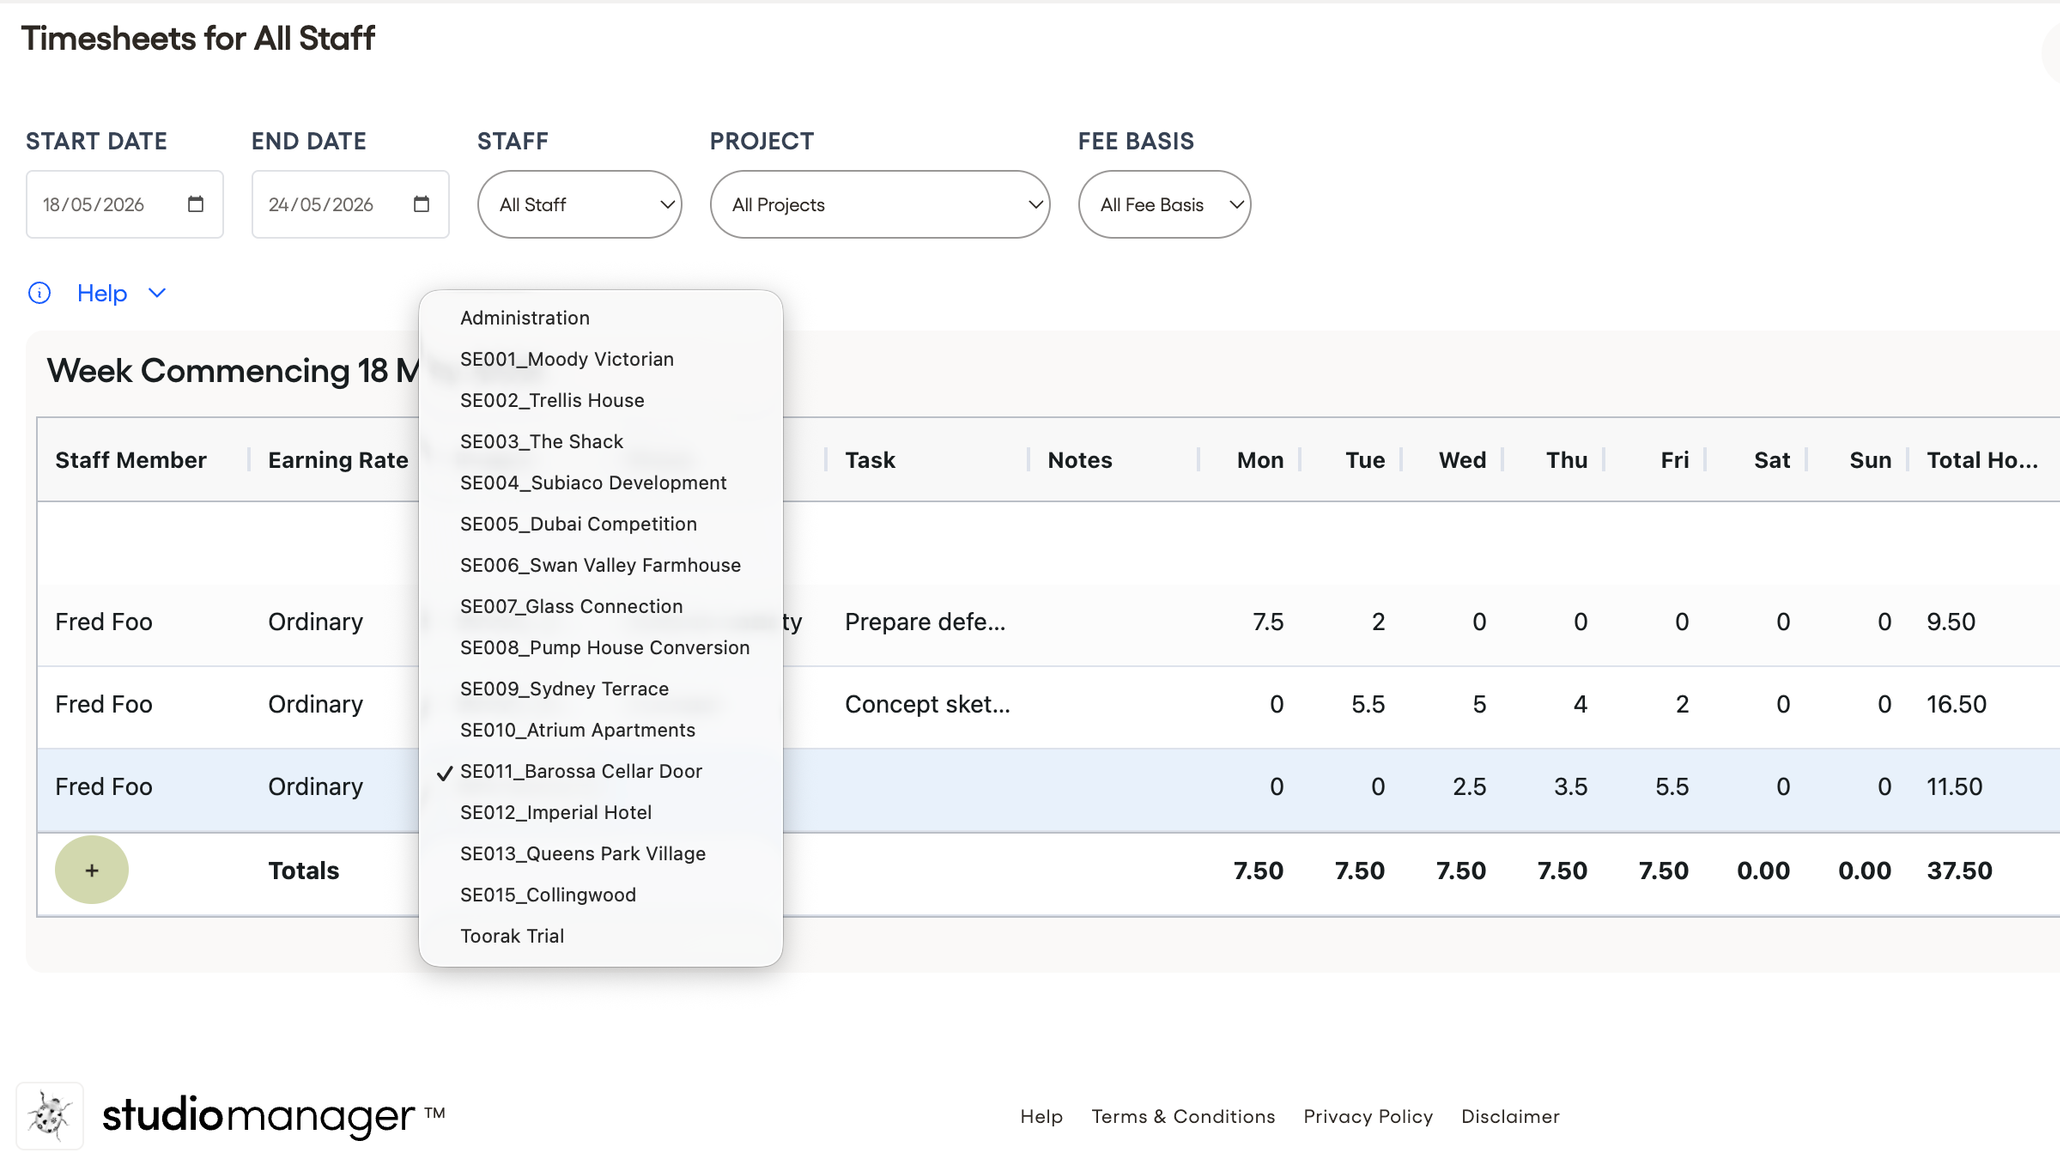This screenshot has width=2060, height=1159.
Task: Open the Project dropdown showing All Projects
Action: [880, 204]
